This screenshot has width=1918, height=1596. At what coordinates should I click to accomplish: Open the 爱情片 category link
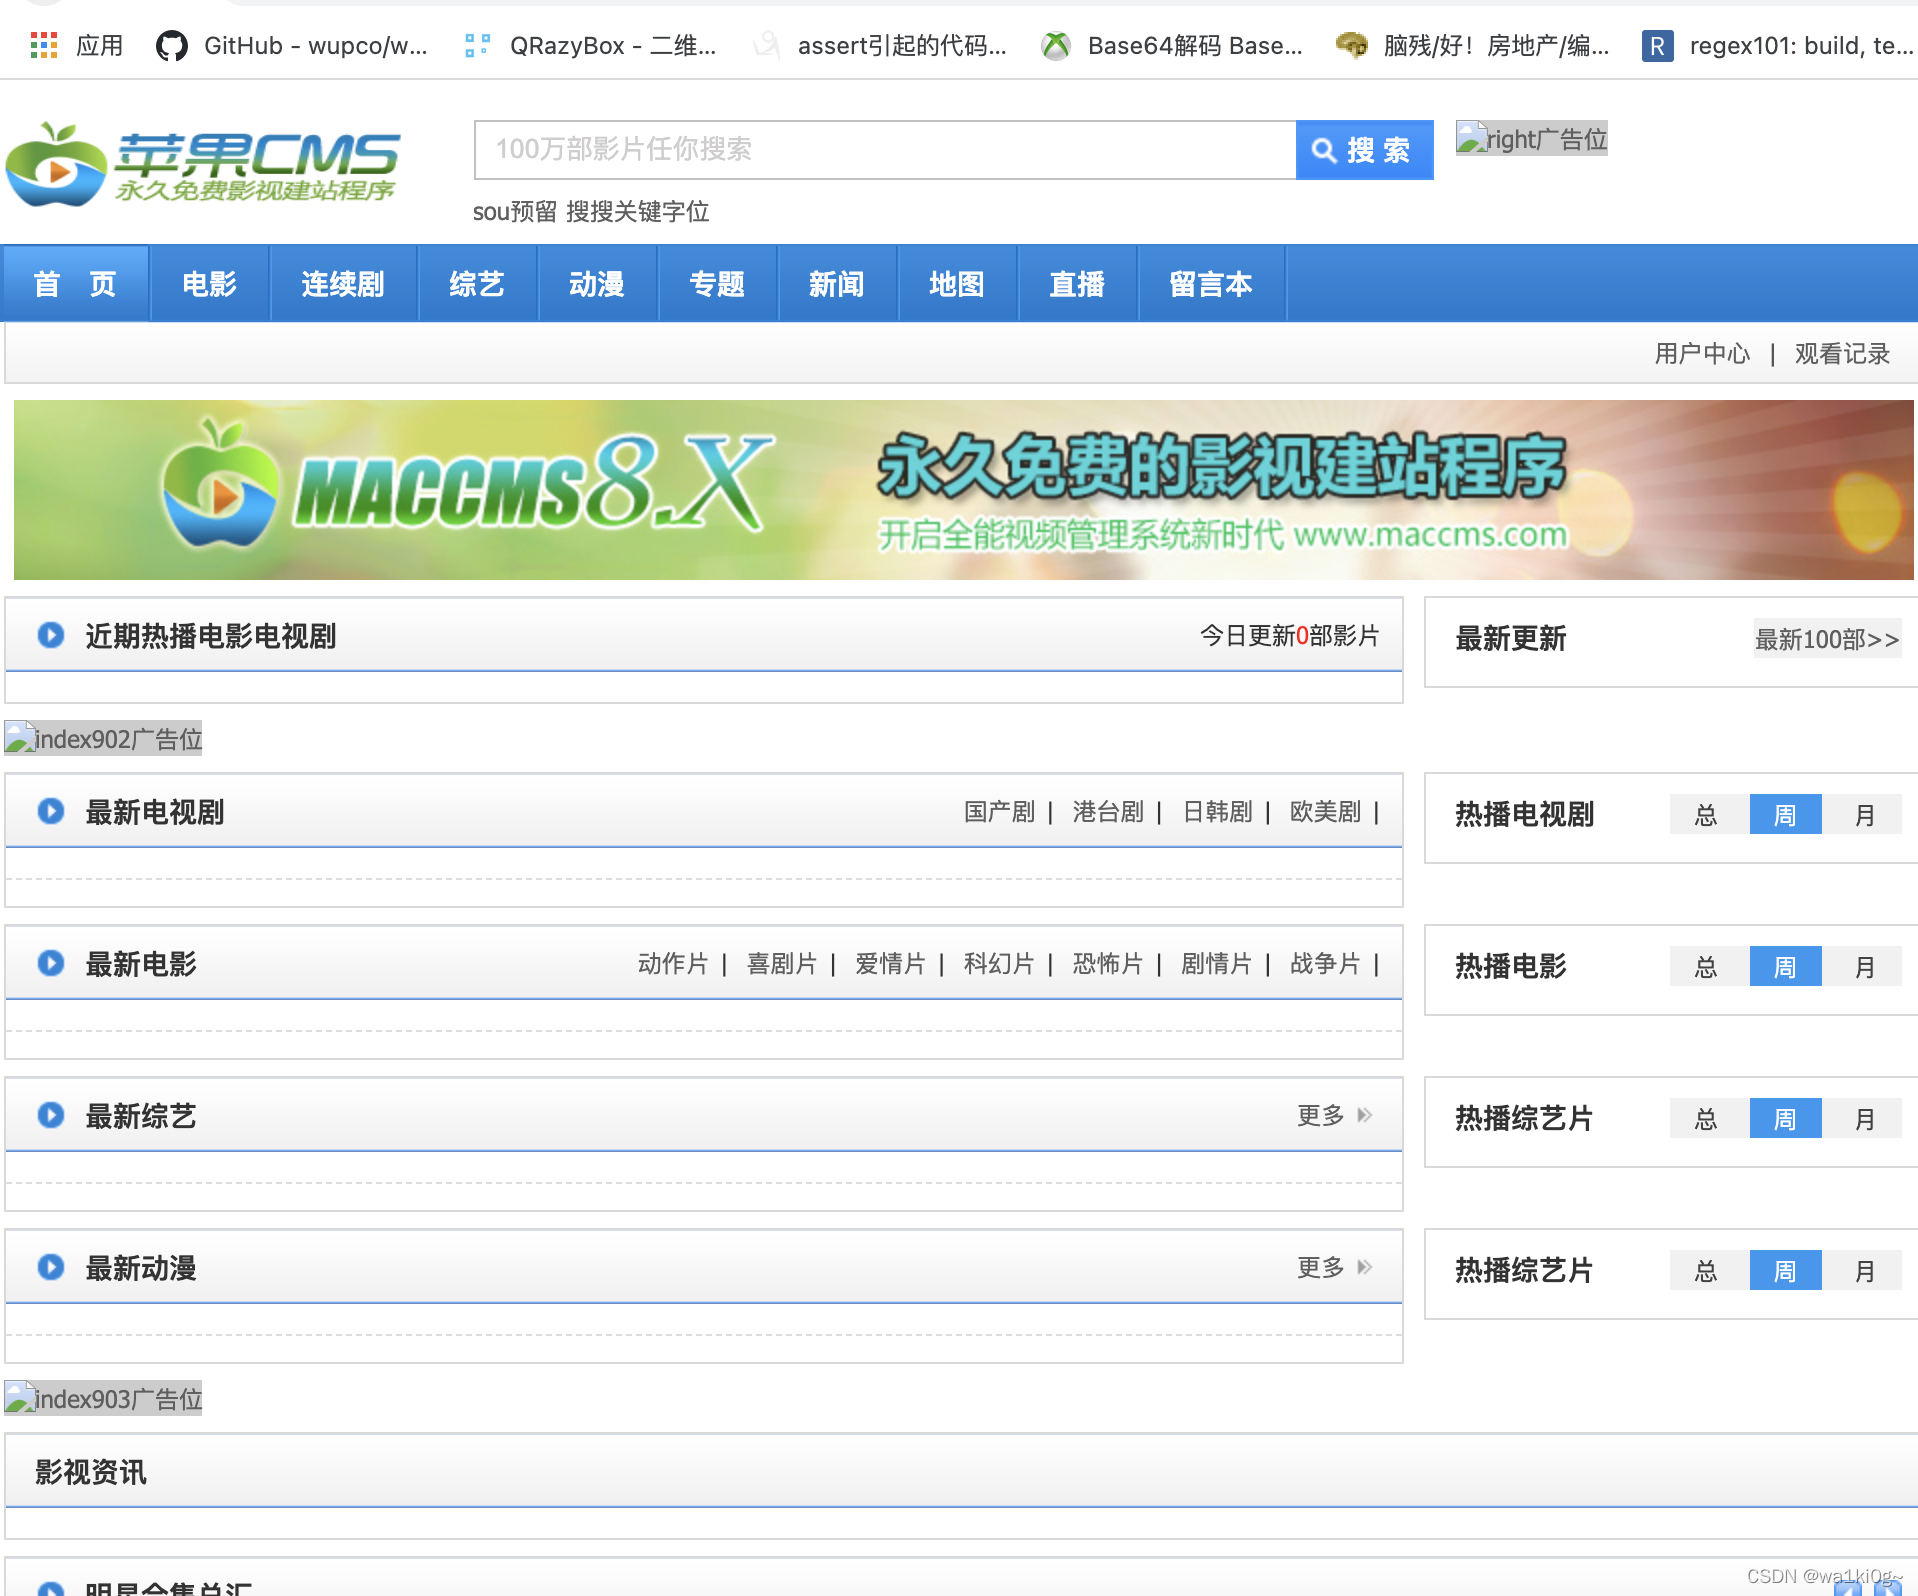[x=891, y=964]
